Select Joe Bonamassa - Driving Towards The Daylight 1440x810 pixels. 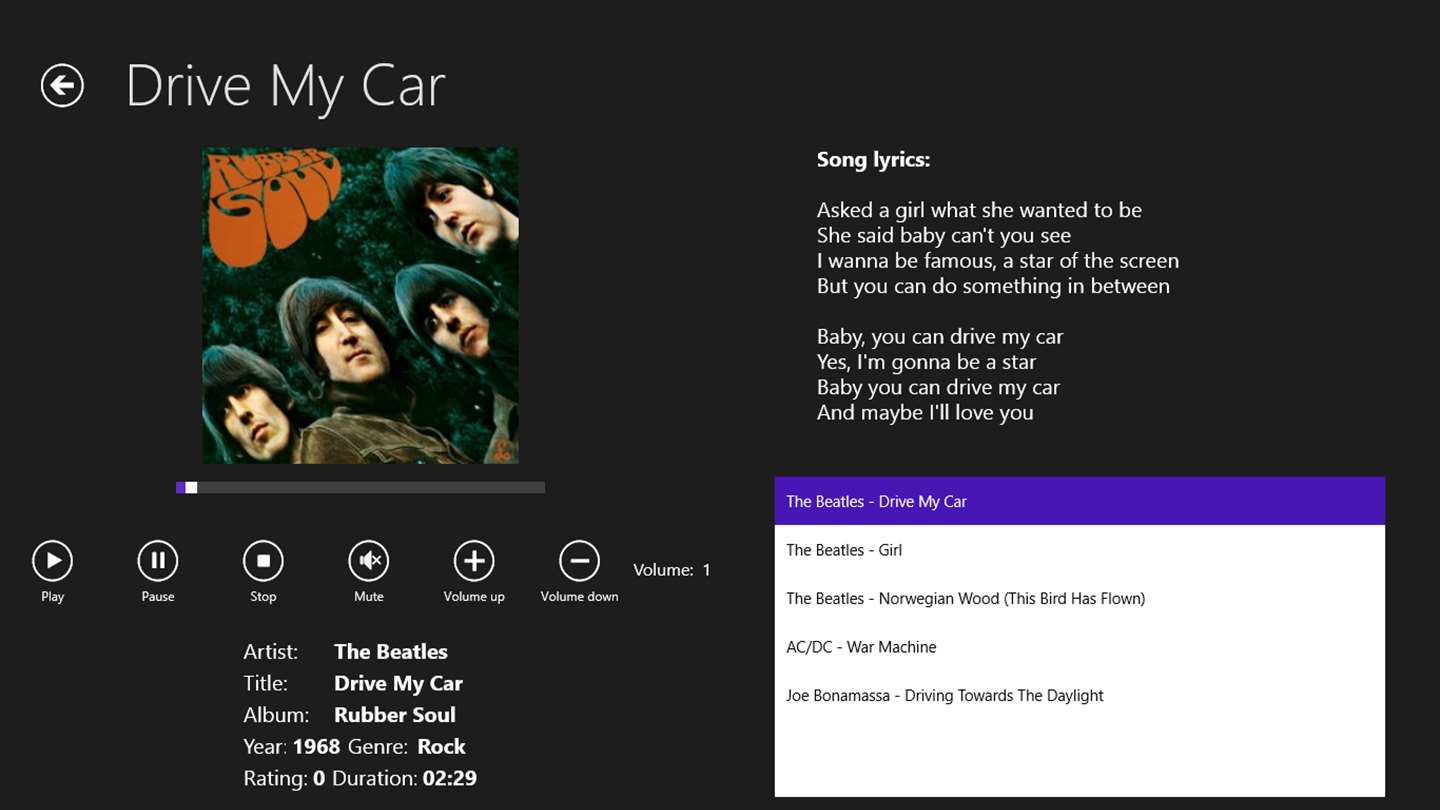(944, 695)
